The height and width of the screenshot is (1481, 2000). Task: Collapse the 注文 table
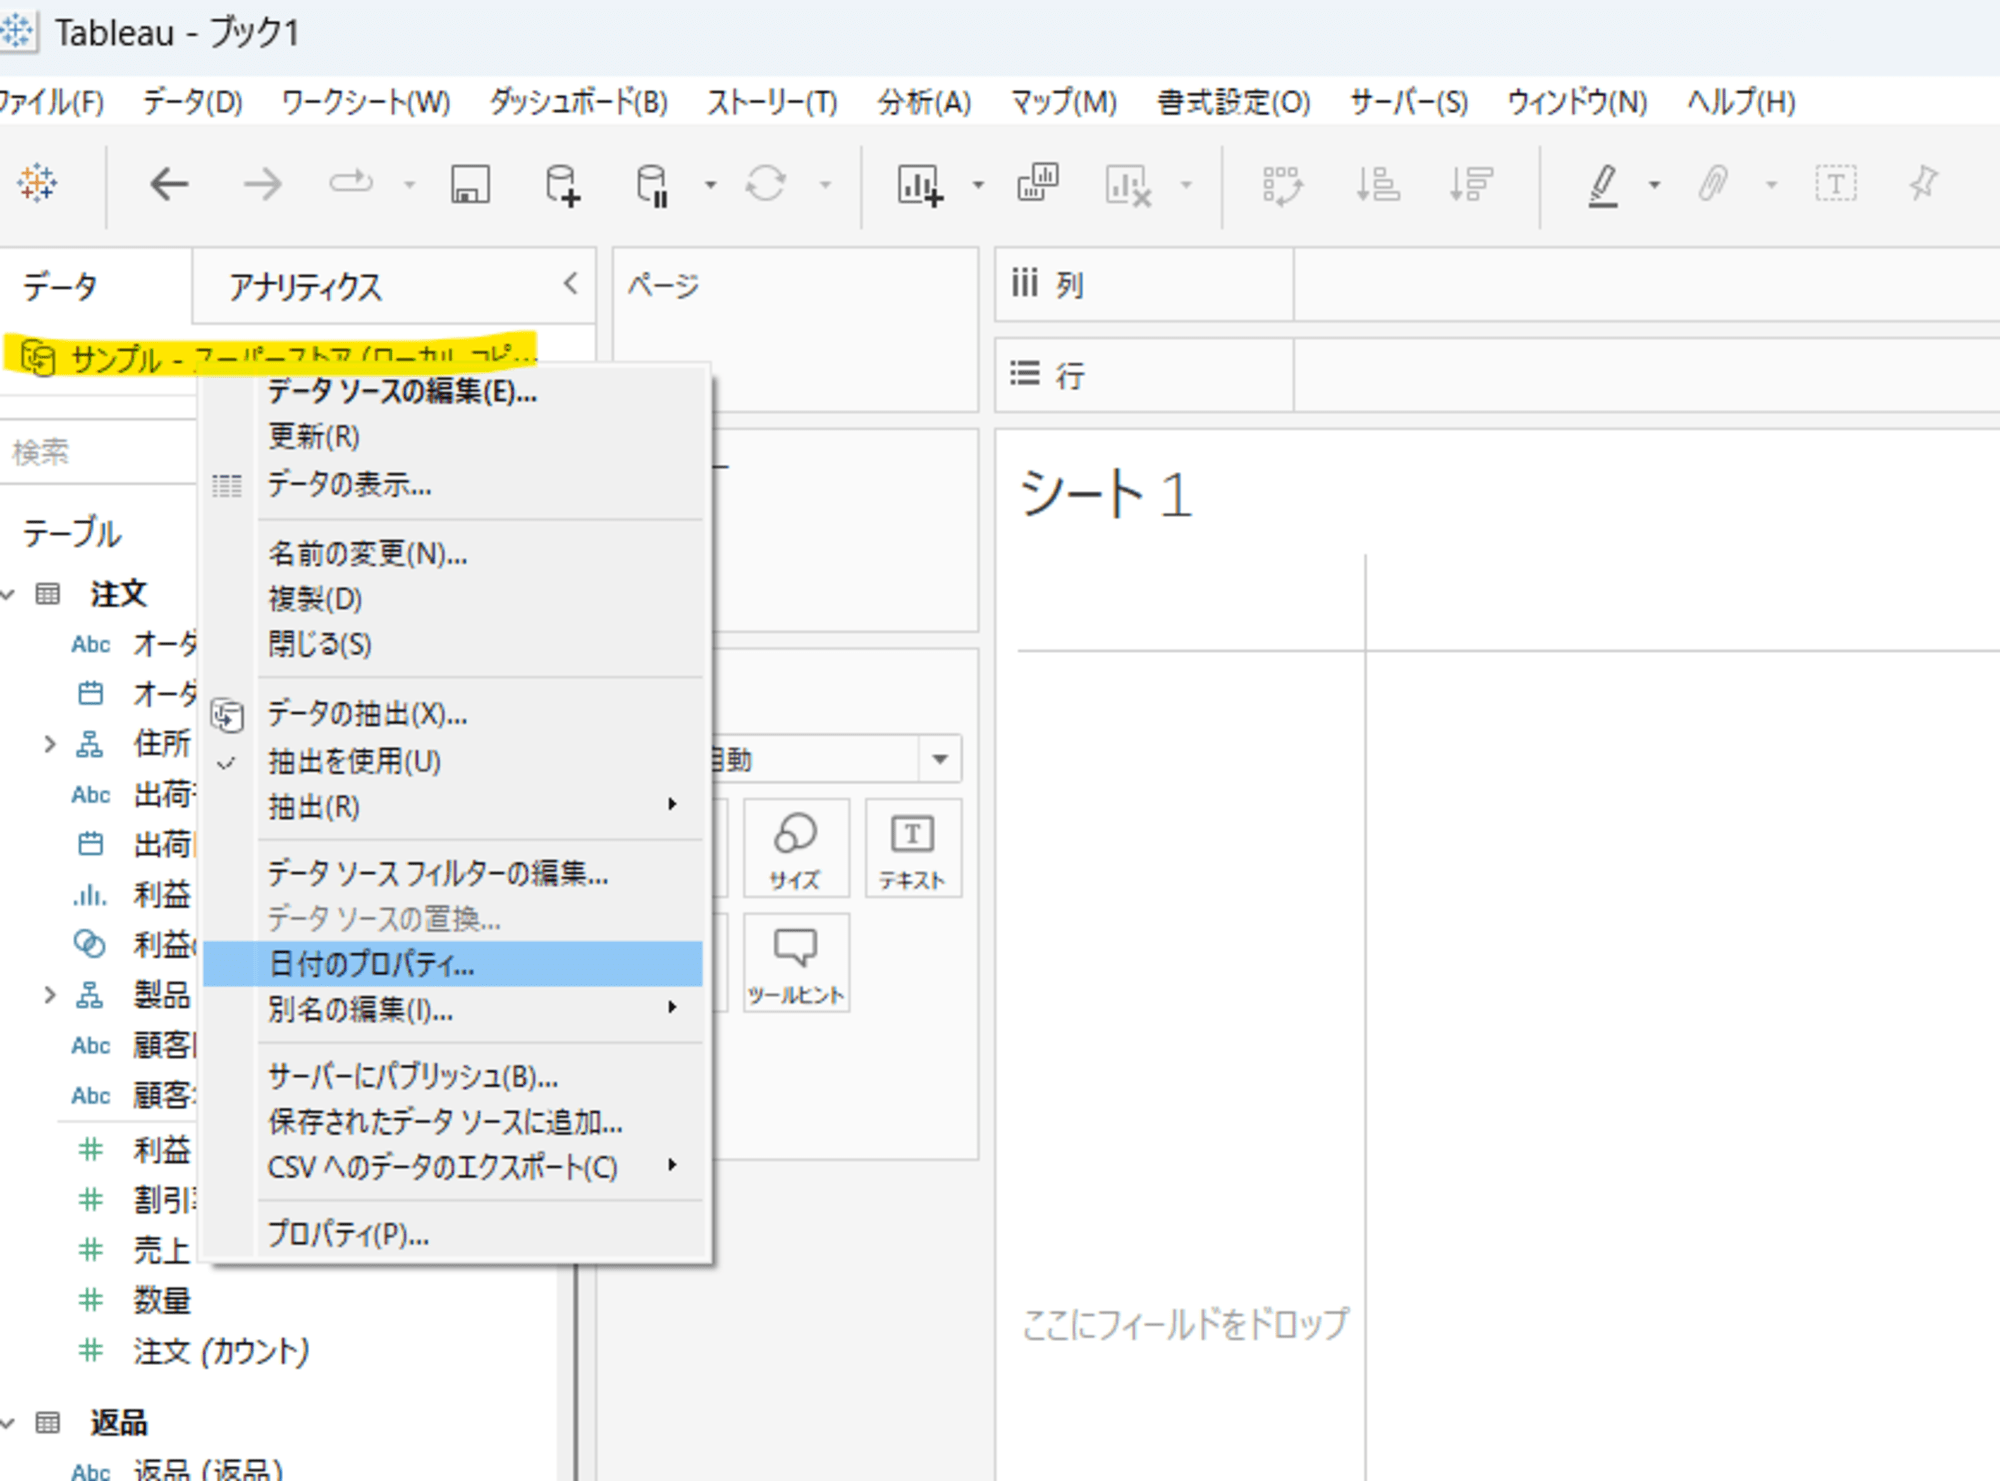[x=9, y=595]
